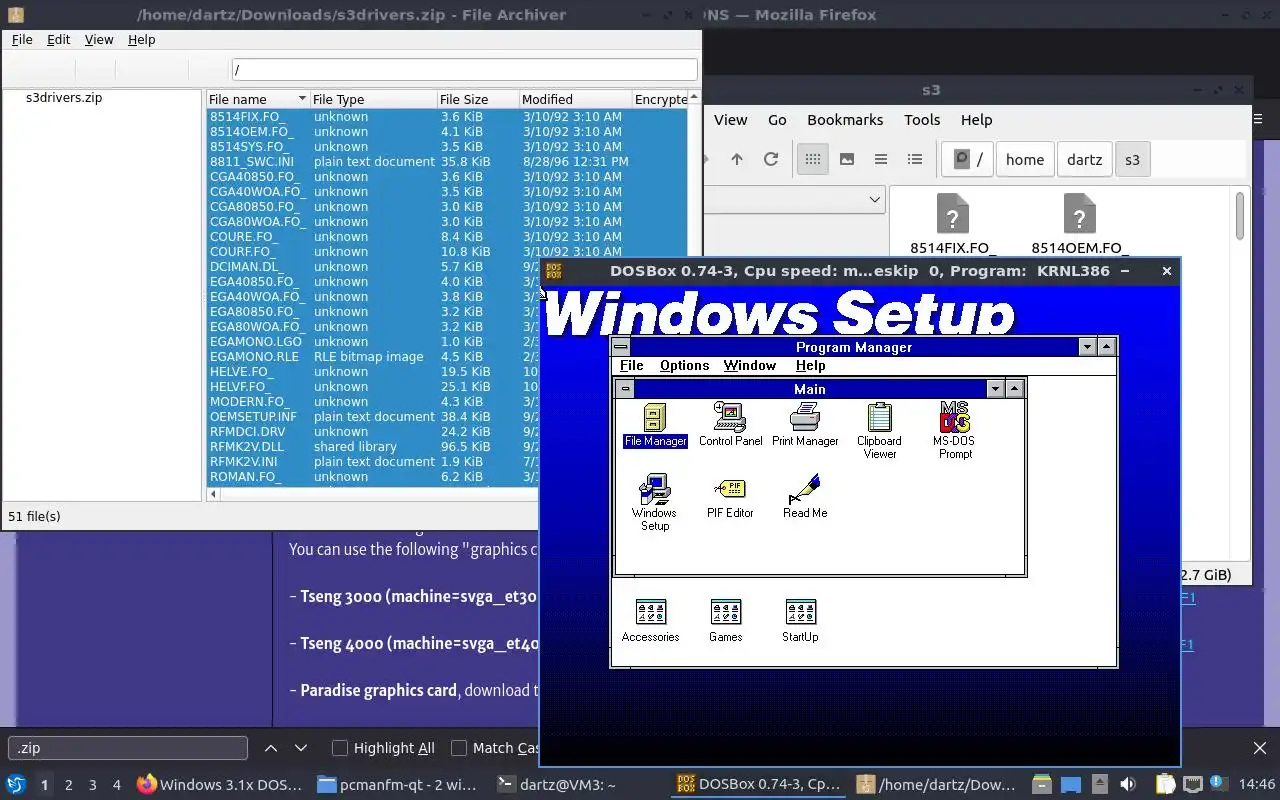
Task: Switch file manager to thumbnail view
Action: coord(847,159)
